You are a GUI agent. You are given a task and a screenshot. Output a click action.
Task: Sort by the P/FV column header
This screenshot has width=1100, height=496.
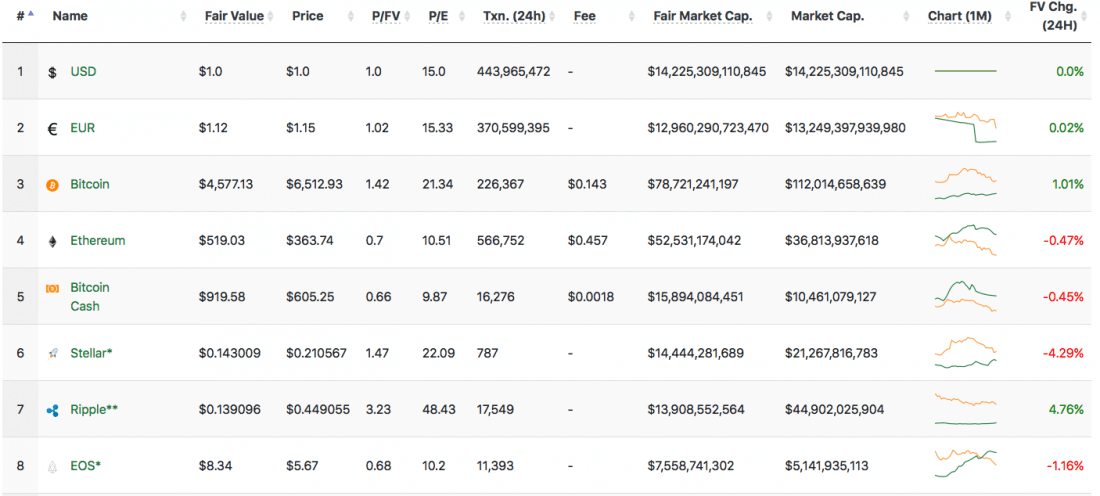tap(385, 17)
